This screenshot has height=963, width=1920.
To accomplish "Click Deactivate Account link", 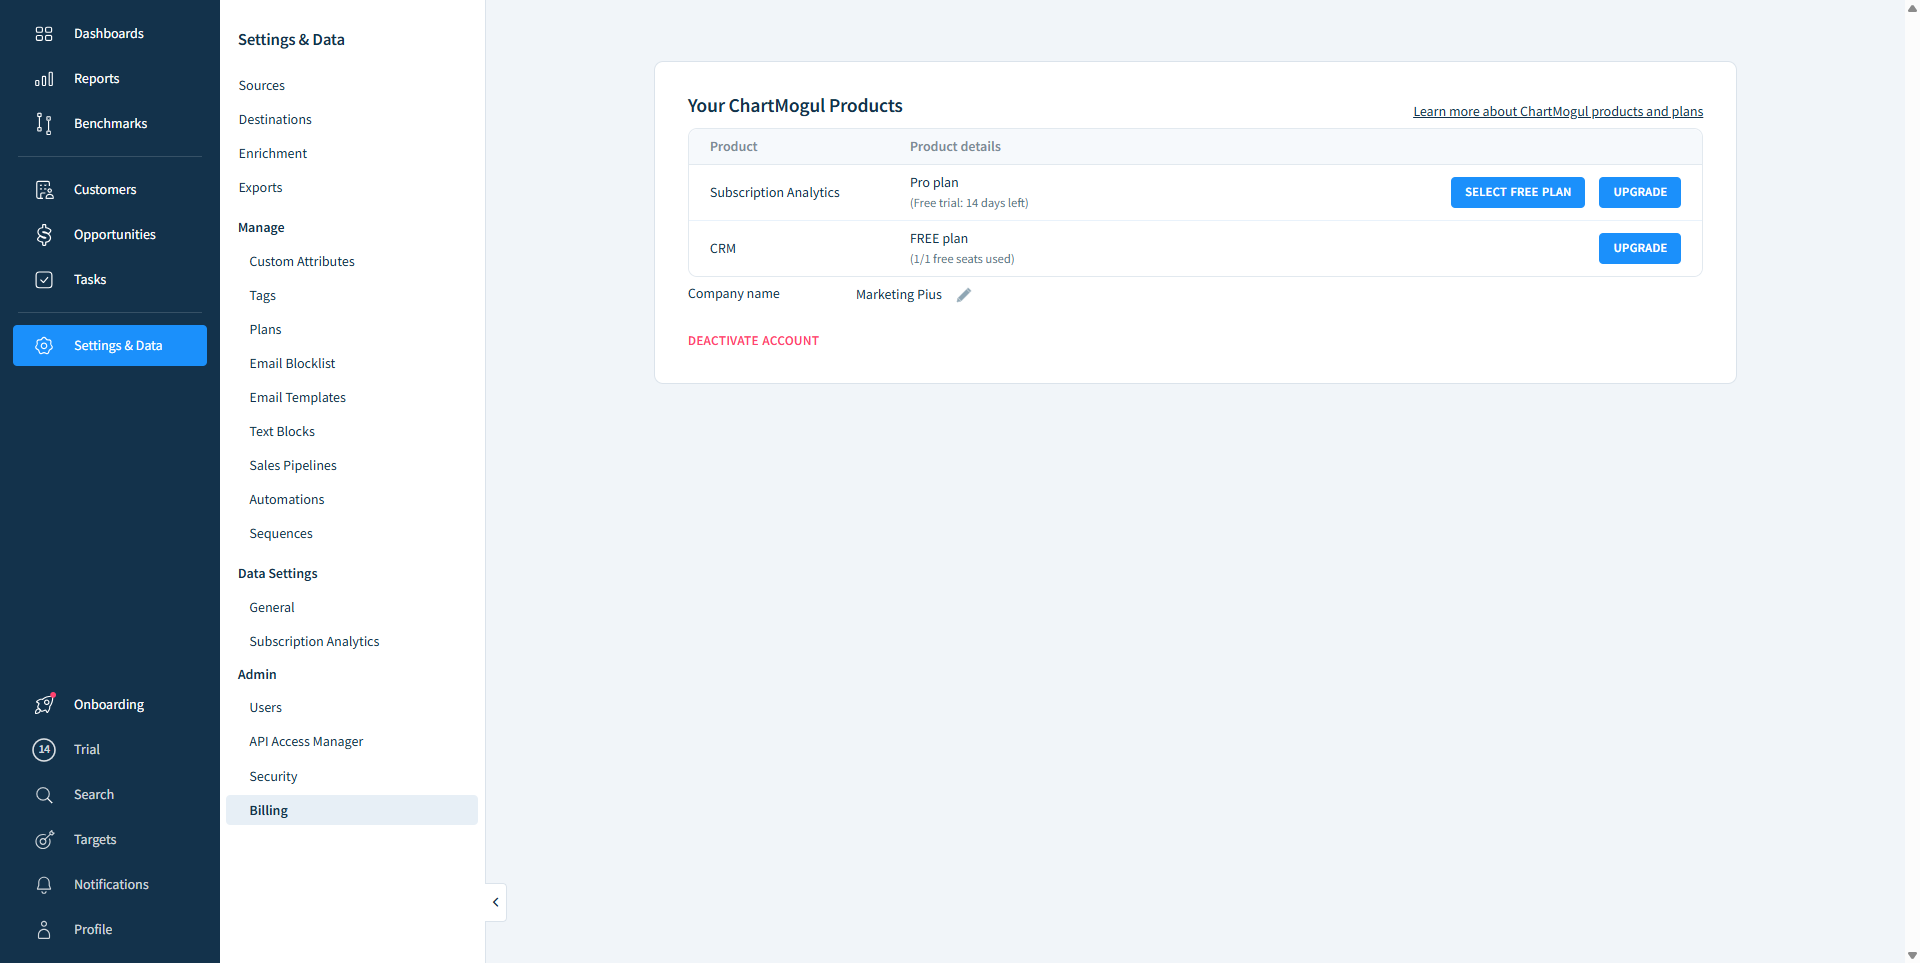I will tap(753, 341).
